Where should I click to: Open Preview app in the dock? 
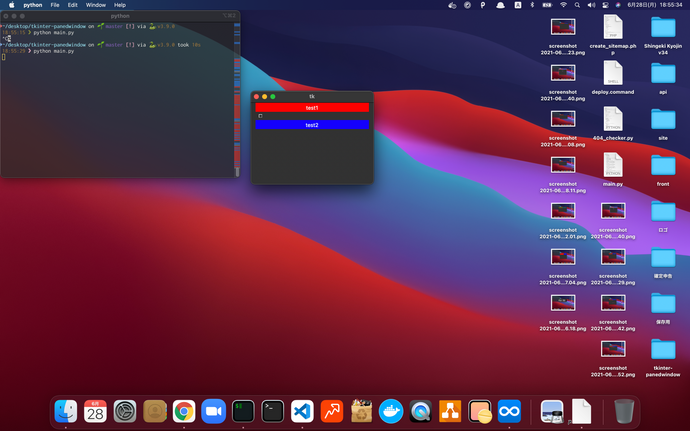[552, 411]
